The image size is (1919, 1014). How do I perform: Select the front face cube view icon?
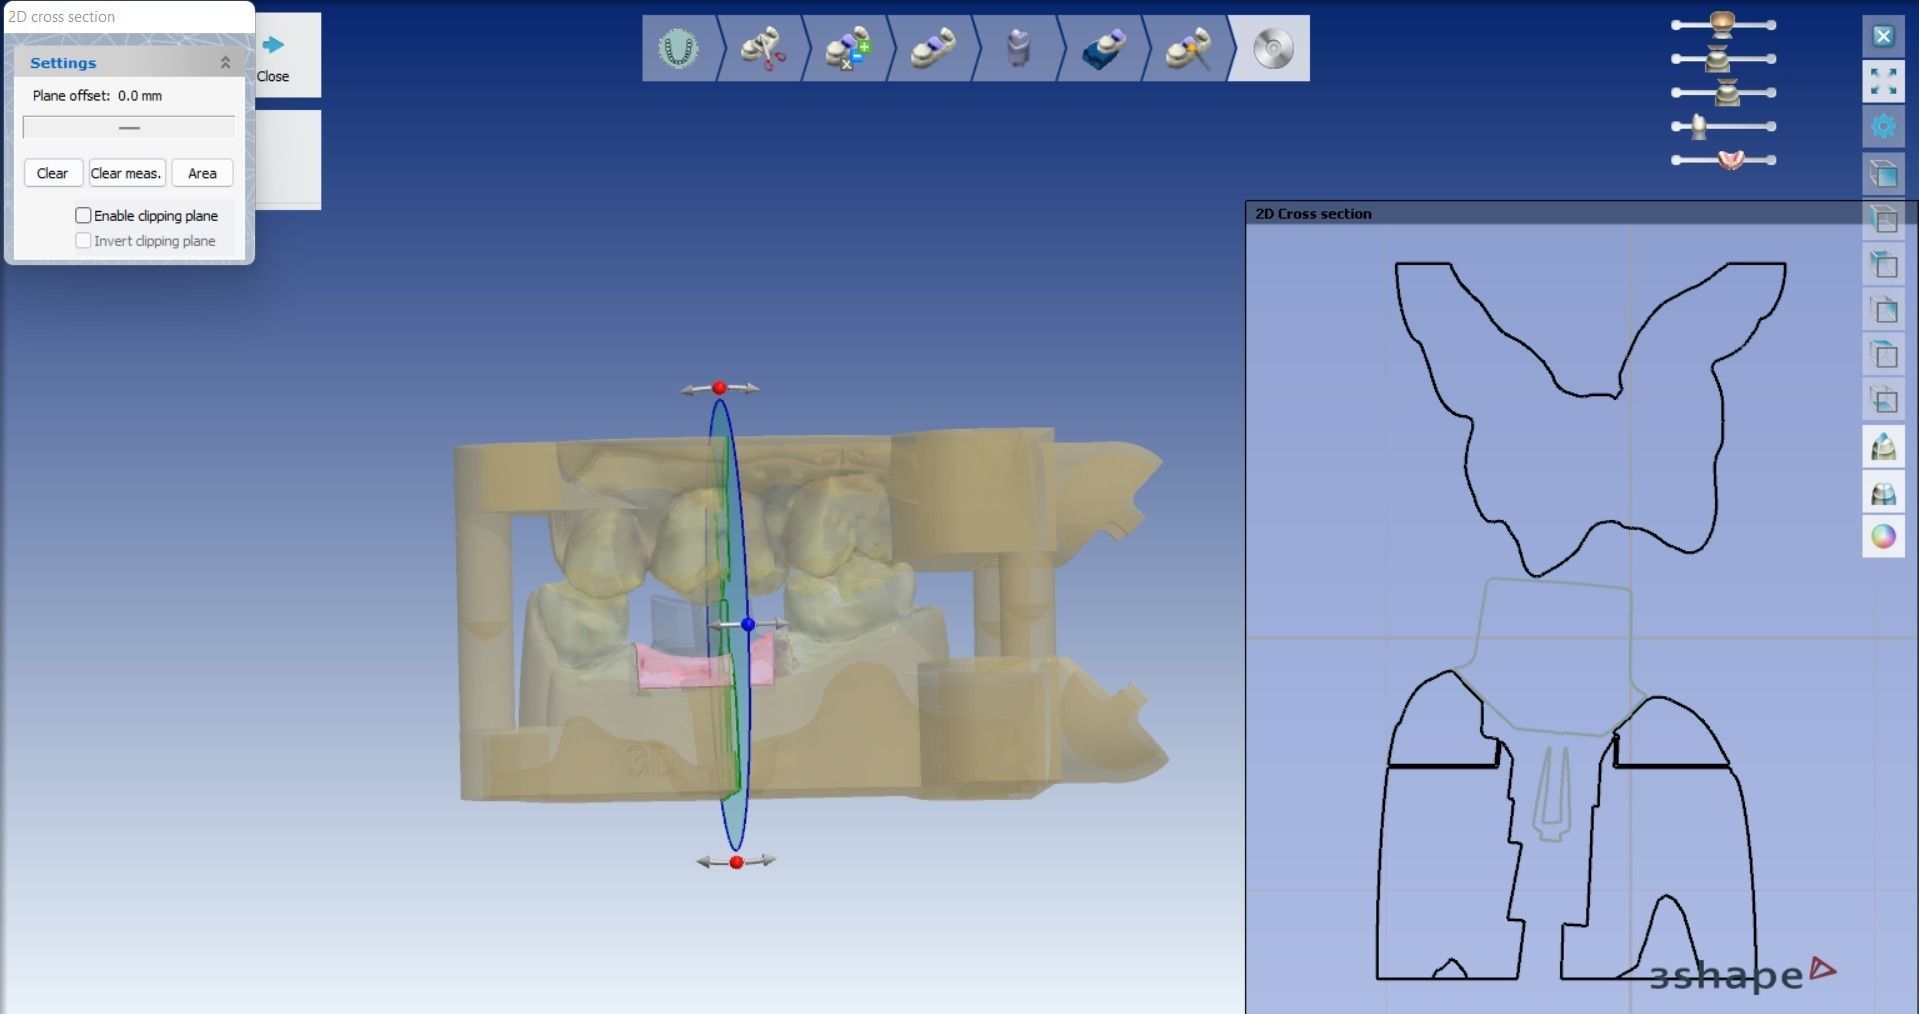coord(1883,174)
